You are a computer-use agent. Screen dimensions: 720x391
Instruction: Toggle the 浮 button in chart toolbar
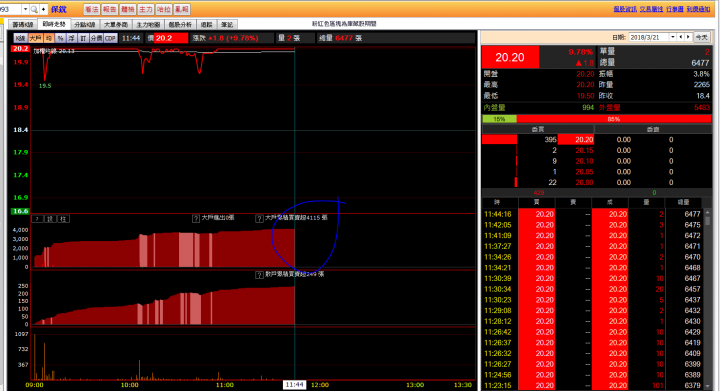pos(72,38)
